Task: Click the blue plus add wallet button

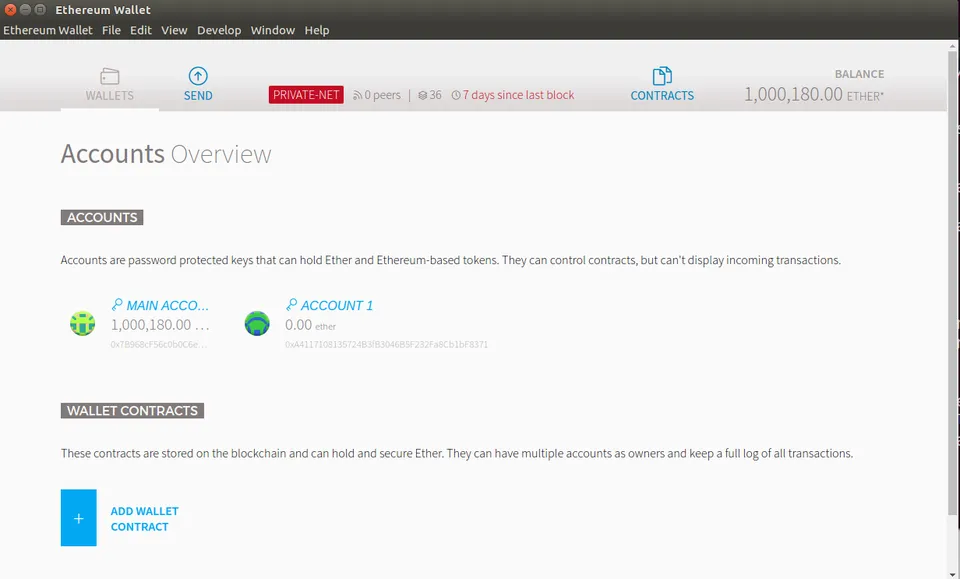Action: pyautogui.click(x=78, y=518)
